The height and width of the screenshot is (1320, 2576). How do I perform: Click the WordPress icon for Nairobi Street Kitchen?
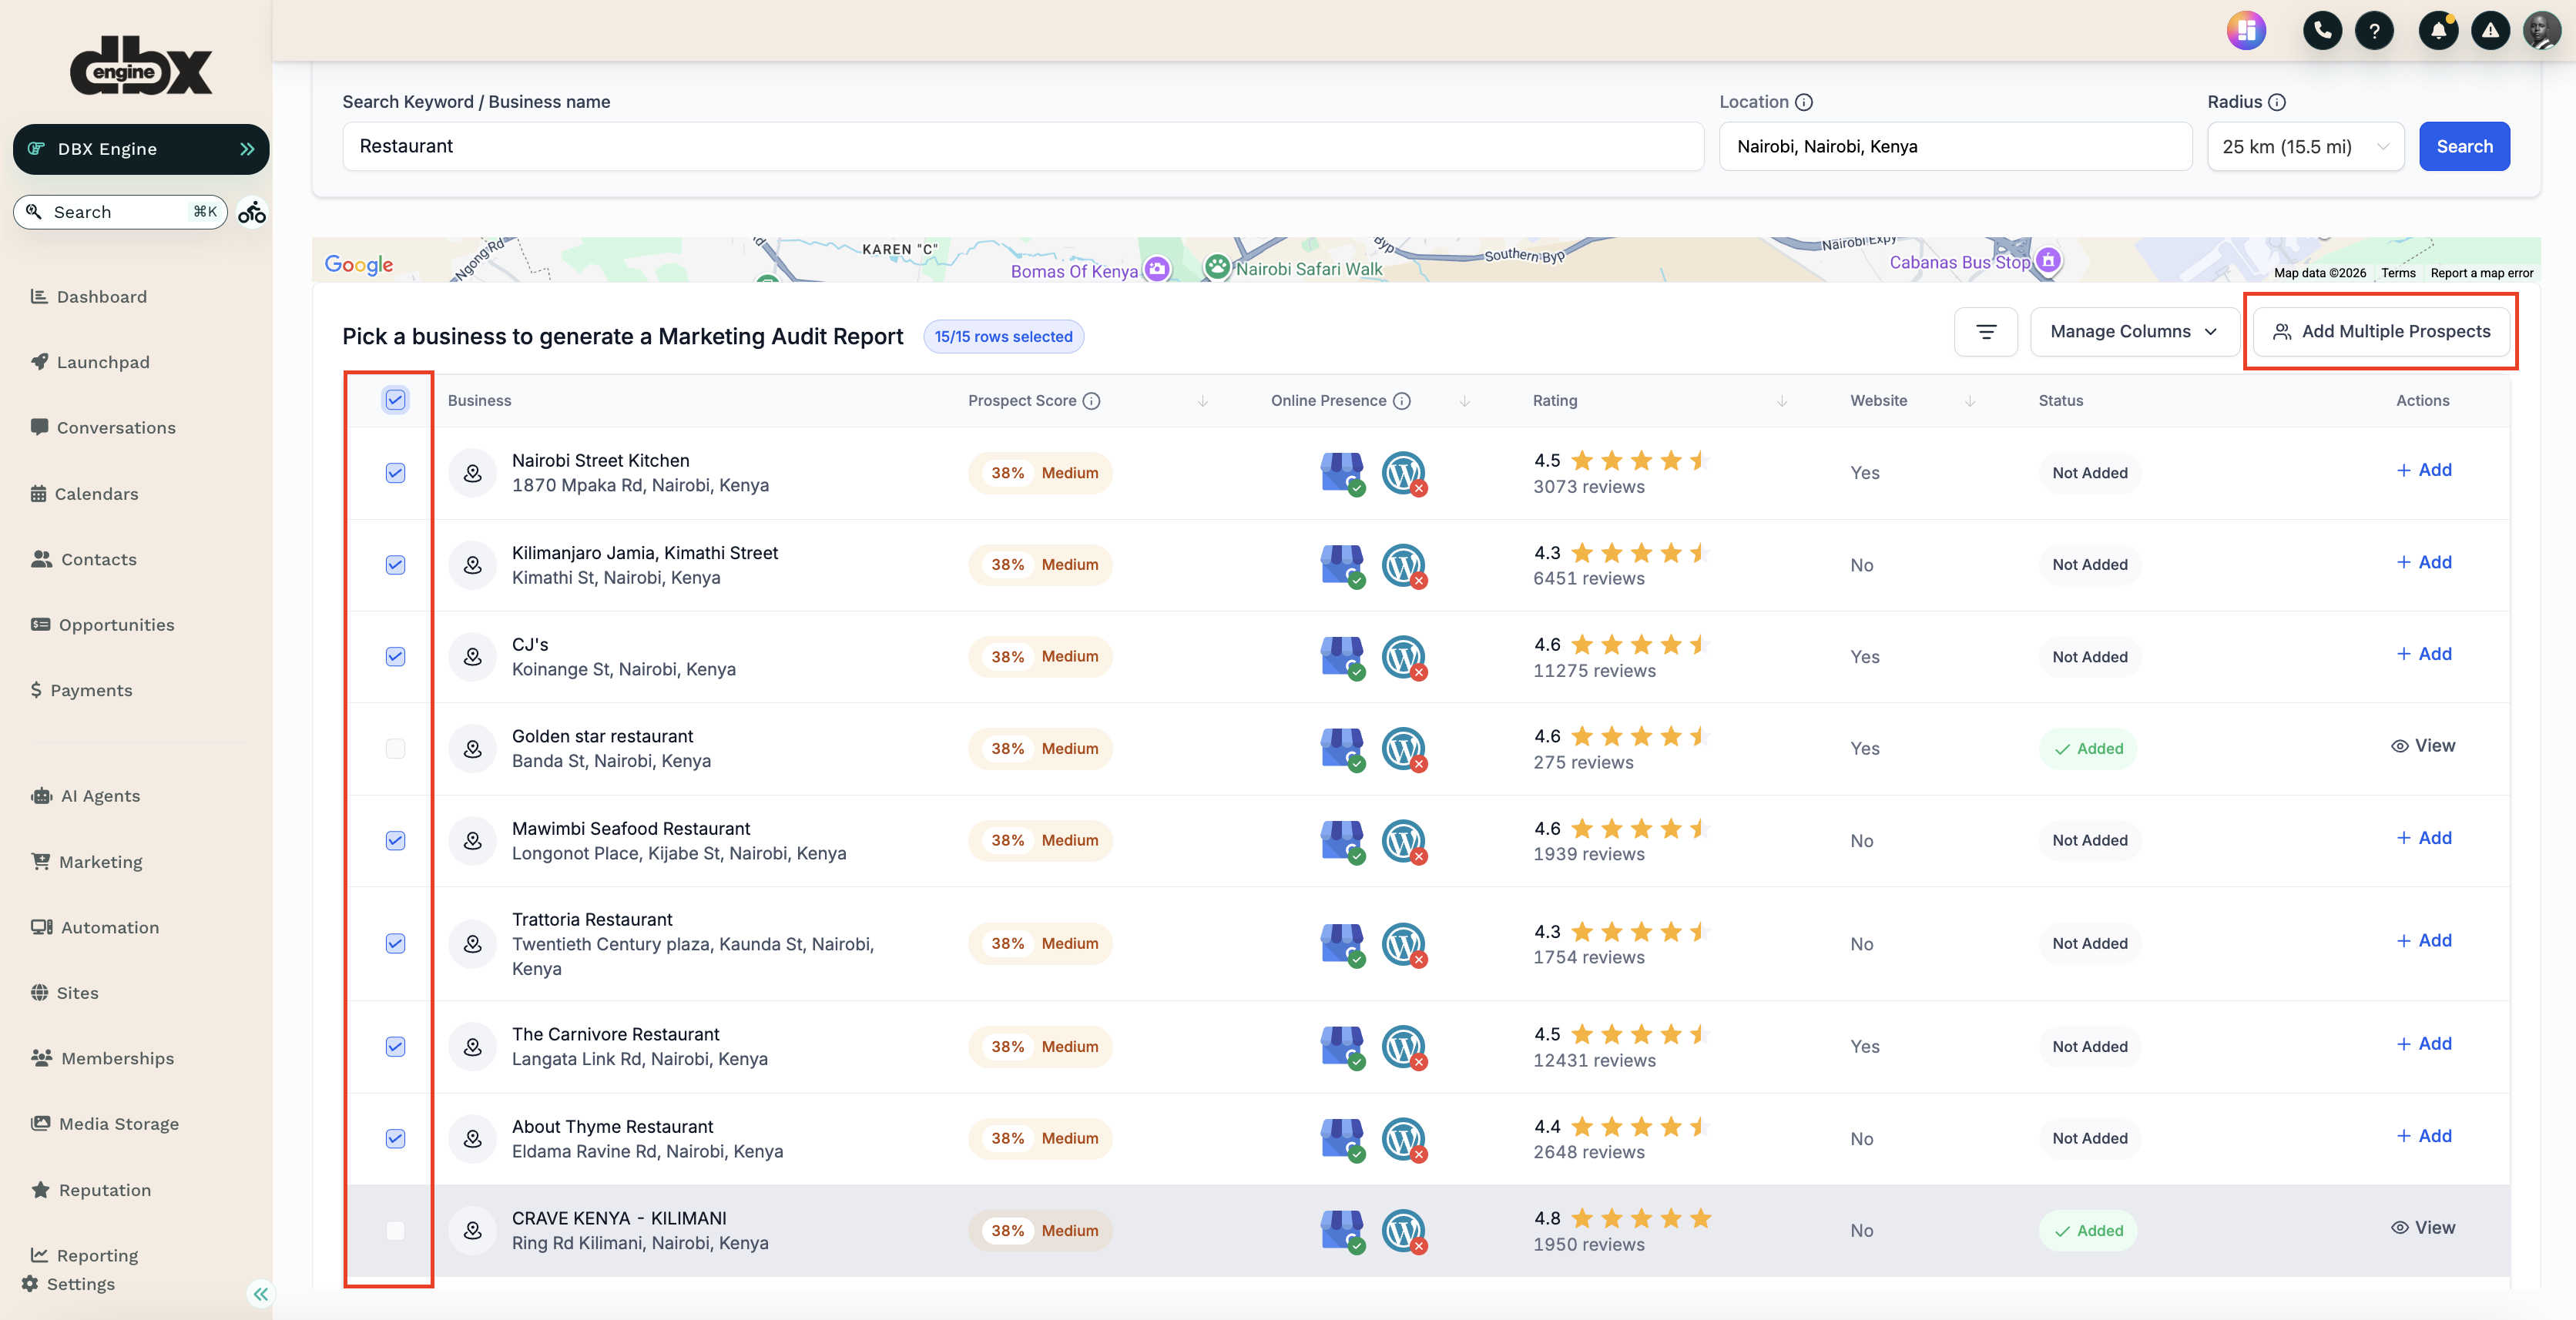[1402, 472]
